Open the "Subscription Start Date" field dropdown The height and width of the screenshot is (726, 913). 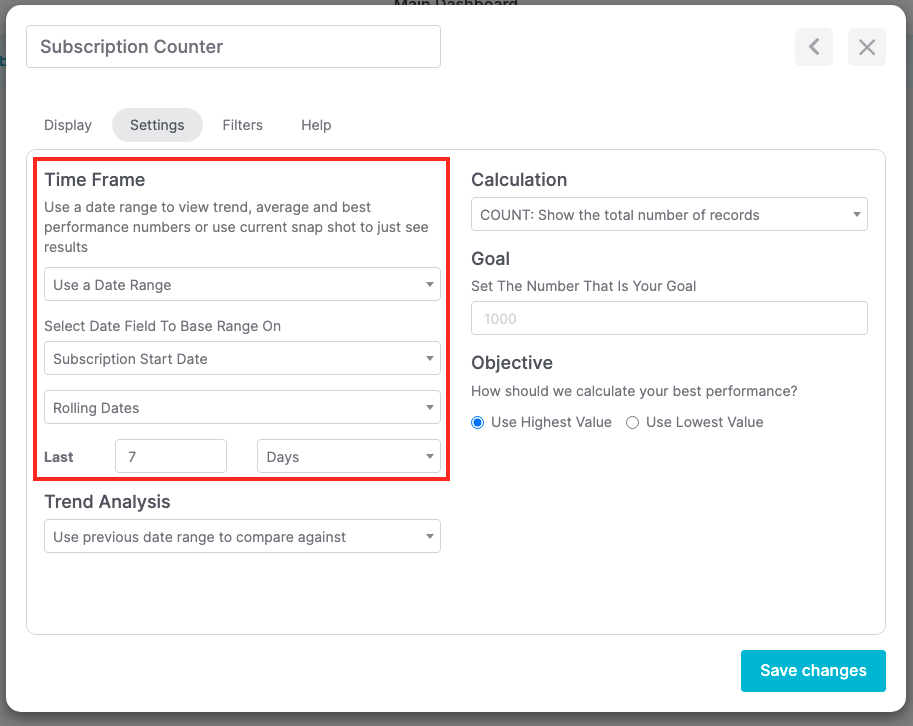tap(242, 358)
